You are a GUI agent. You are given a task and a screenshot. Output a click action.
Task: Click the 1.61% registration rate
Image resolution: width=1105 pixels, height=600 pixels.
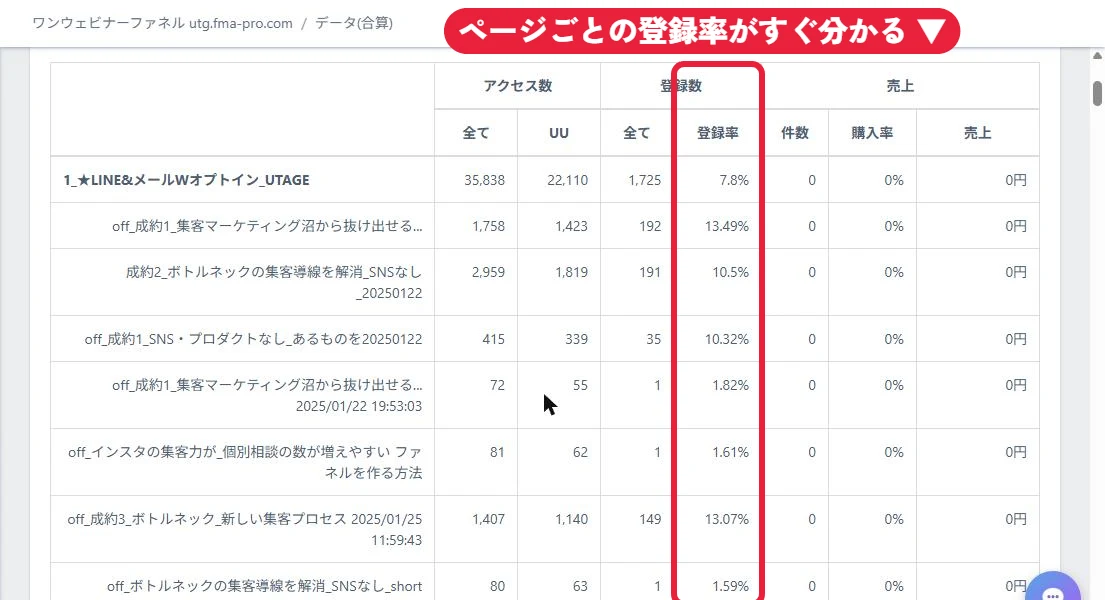click(x=730, y=452)
